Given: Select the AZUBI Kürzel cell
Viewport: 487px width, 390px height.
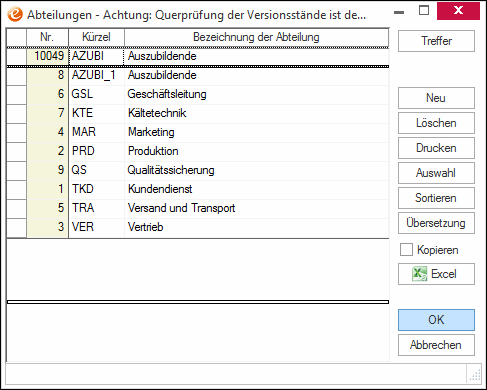Looking at the screenshot, I should pos(96,56).
